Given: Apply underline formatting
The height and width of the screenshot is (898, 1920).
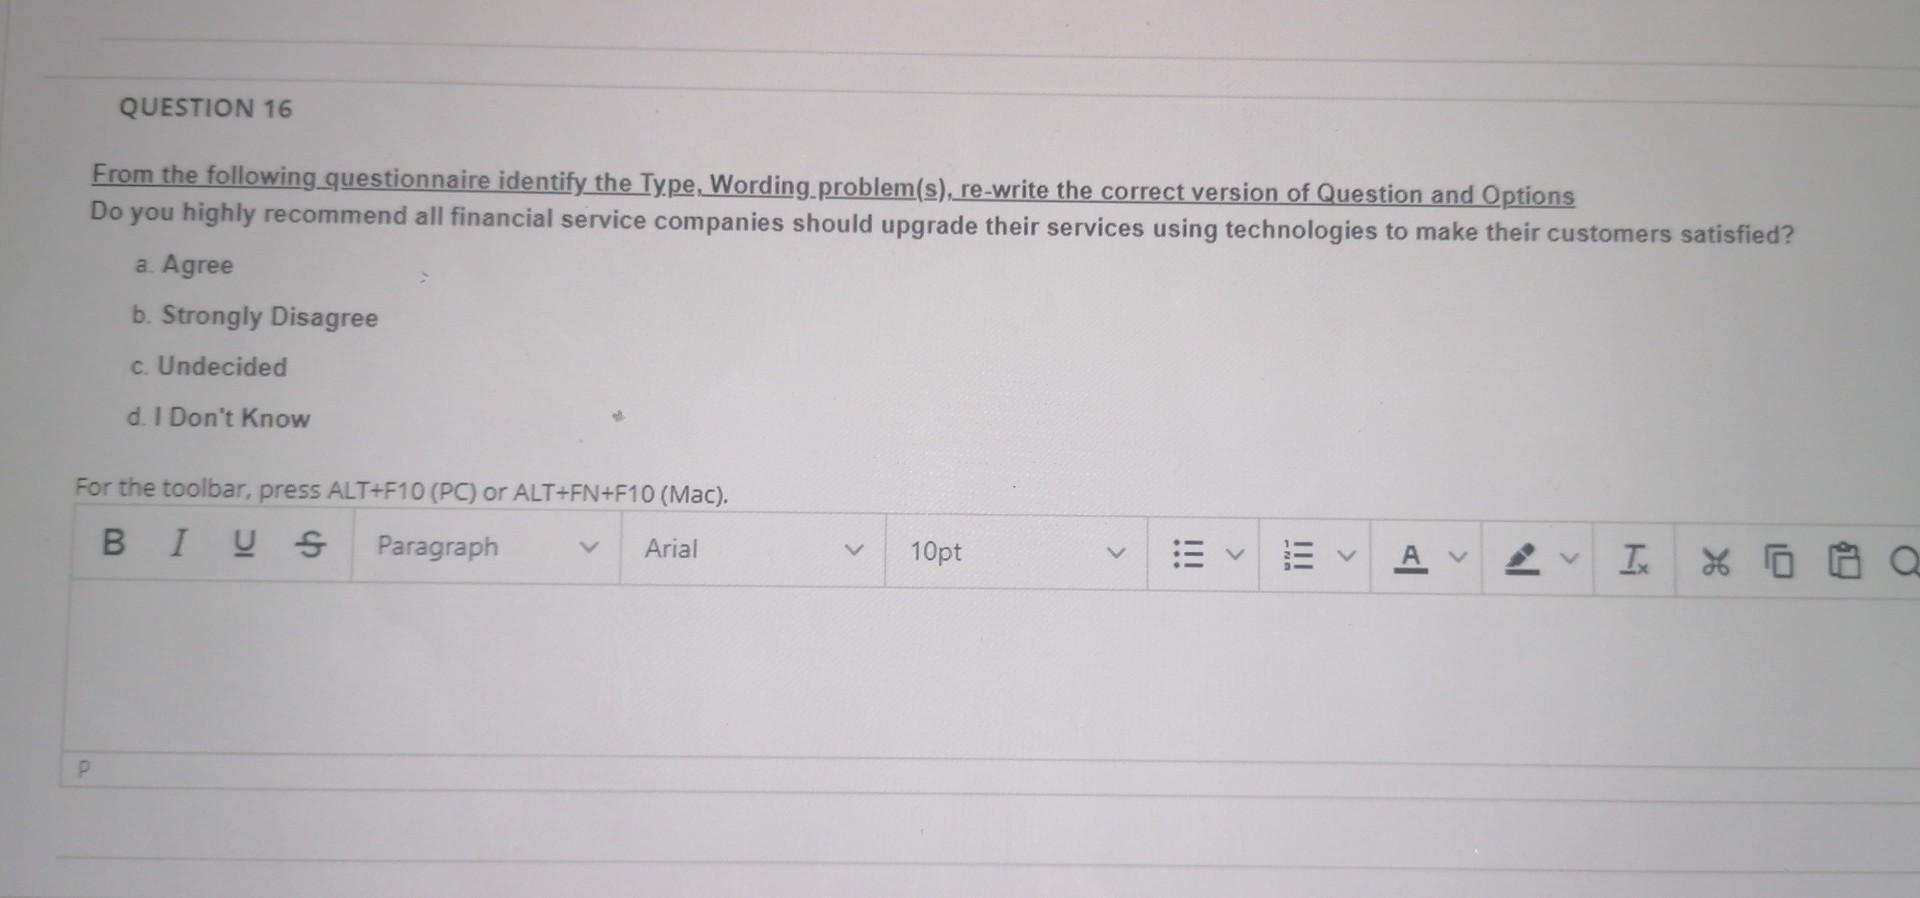Looking at the screenshot, I should (243, 543).
